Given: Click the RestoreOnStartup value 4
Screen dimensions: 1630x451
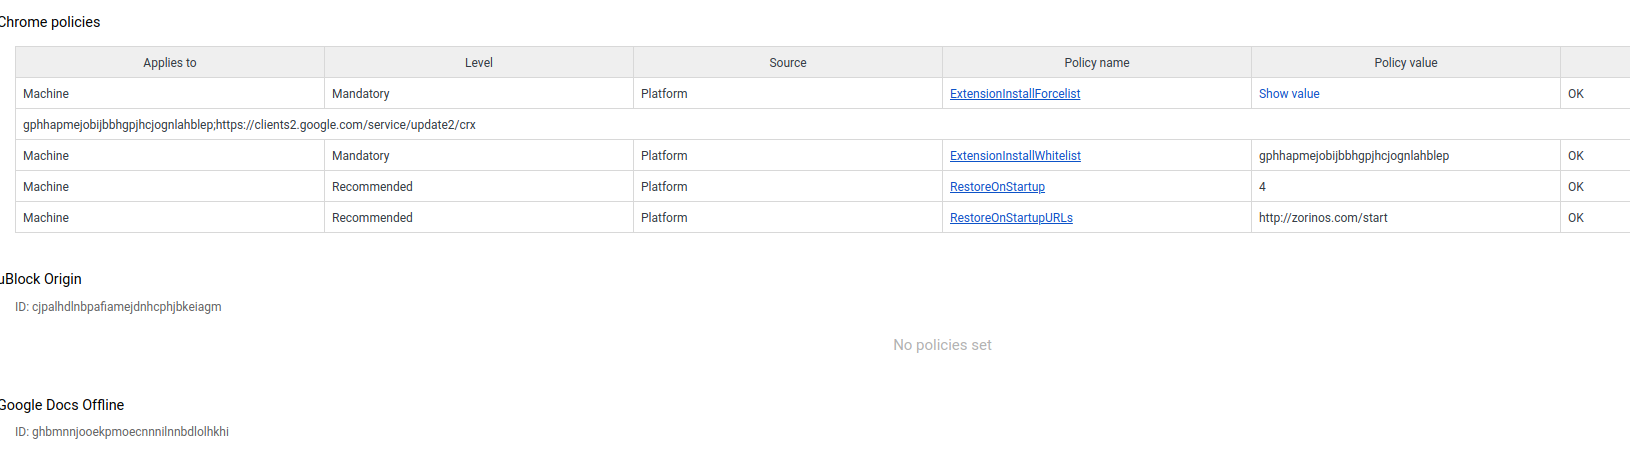Looking at the screenshot, I should pos(1262,187).
